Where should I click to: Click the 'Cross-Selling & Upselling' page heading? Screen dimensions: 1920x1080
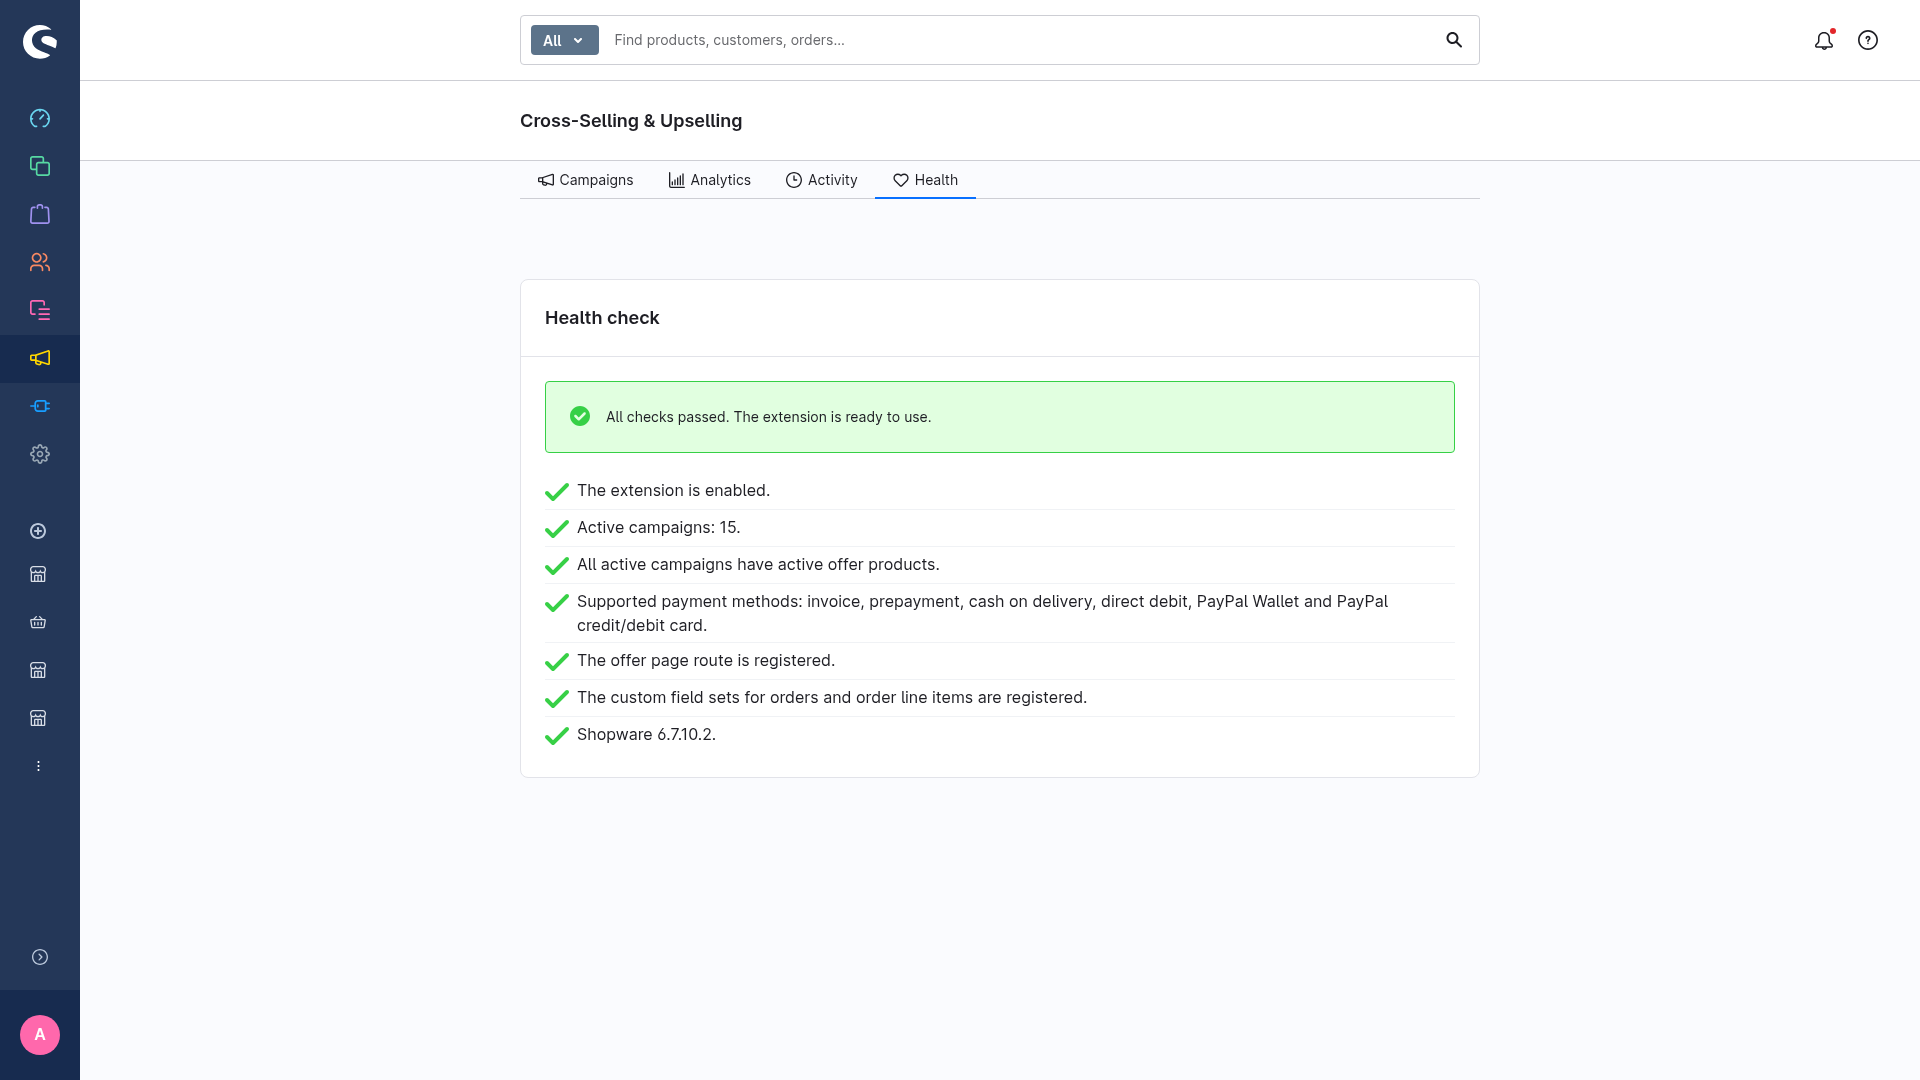tap(631, 121)
